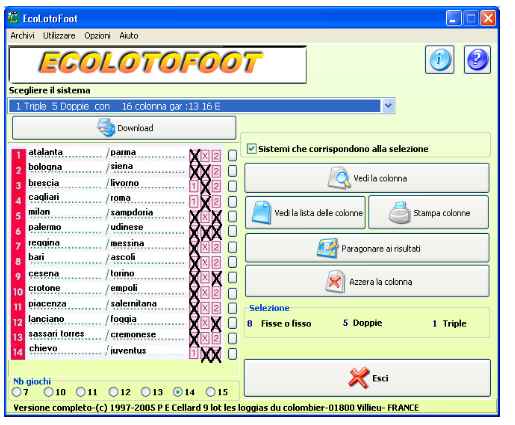Click red row number 1 label
Screen dimensions: 515x425
tap(18, 155)
